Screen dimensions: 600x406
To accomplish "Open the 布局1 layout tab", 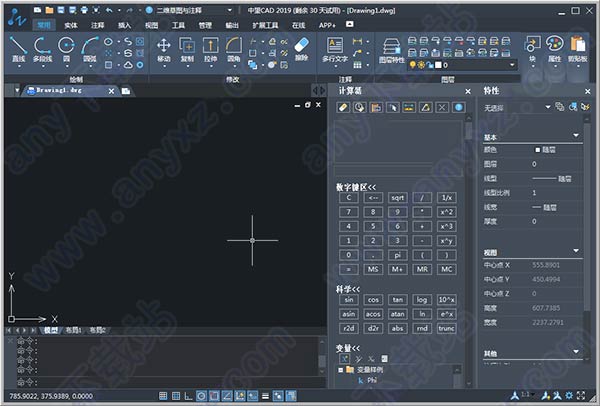I will pos(73,330).
